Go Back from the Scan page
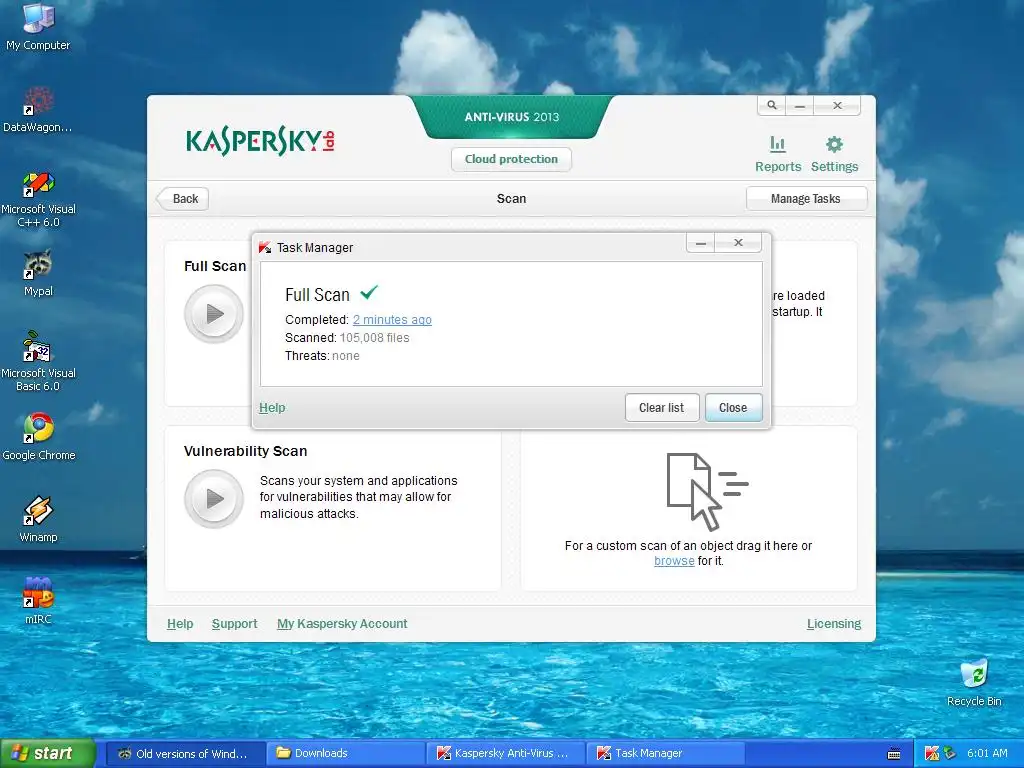 (x=184, y=199)
